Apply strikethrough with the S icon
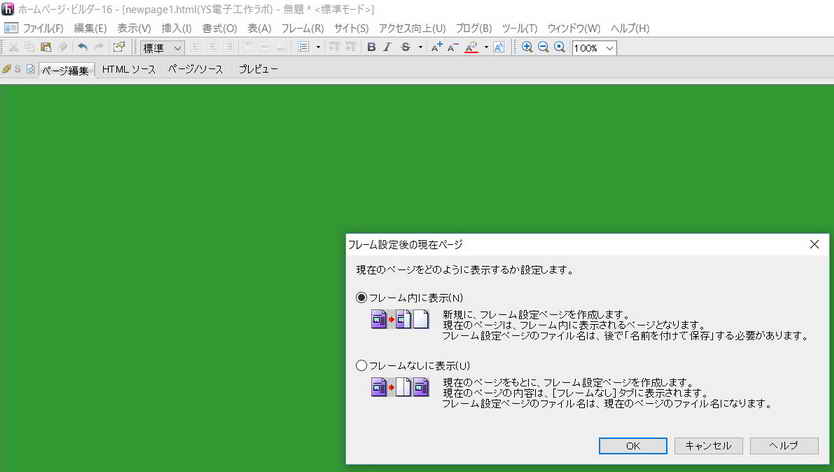834x472 pixels. tap(405, 47)
